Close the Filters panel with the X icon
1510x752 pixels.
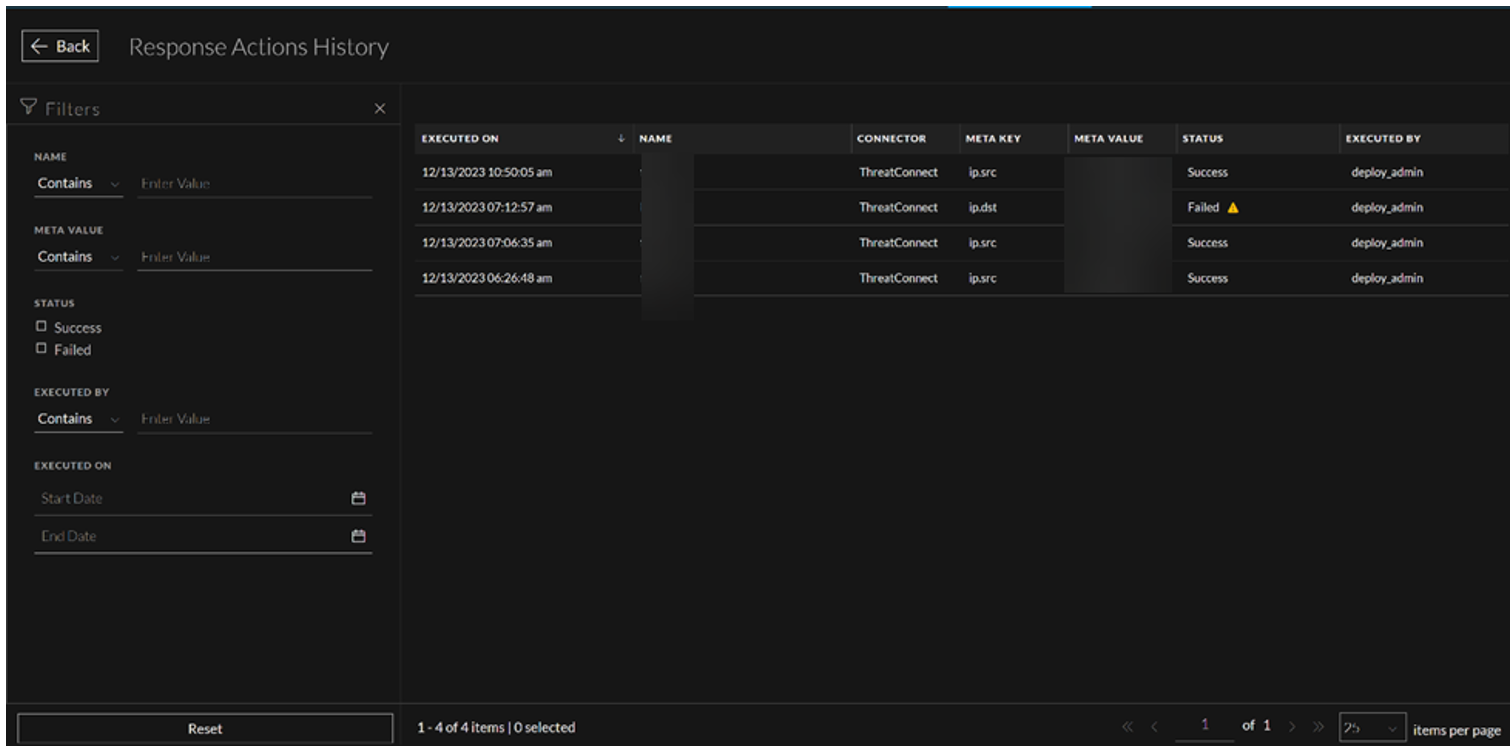(x=379, y=108)
